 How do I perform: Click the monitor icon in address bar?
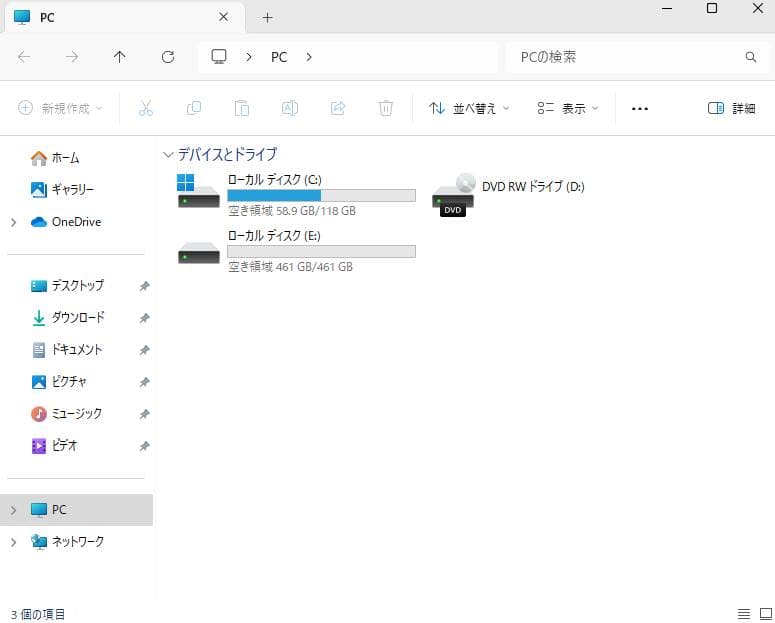click(x=219, y=56)
